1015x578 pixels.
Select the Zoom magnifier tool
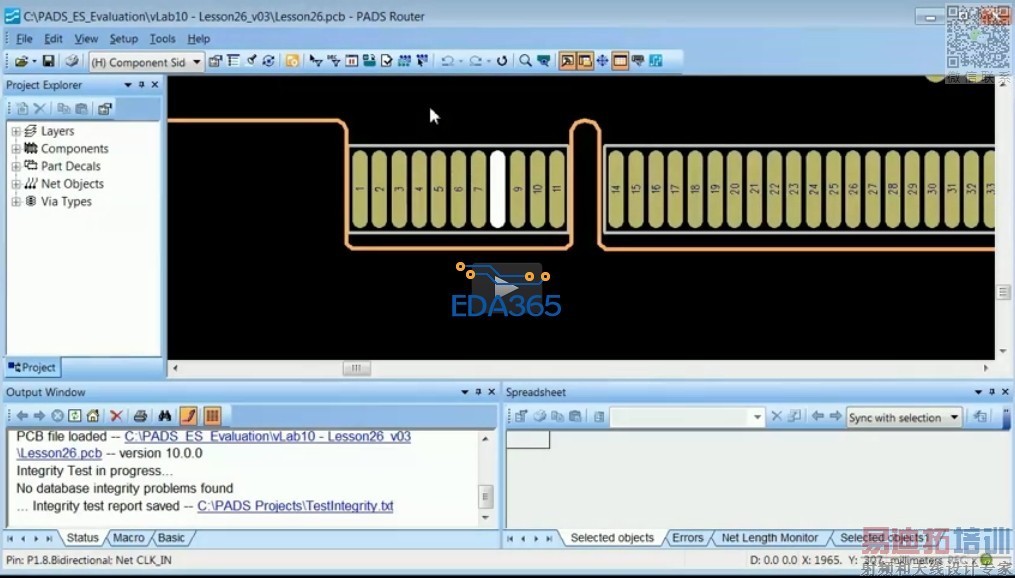(x=525, y=61)
